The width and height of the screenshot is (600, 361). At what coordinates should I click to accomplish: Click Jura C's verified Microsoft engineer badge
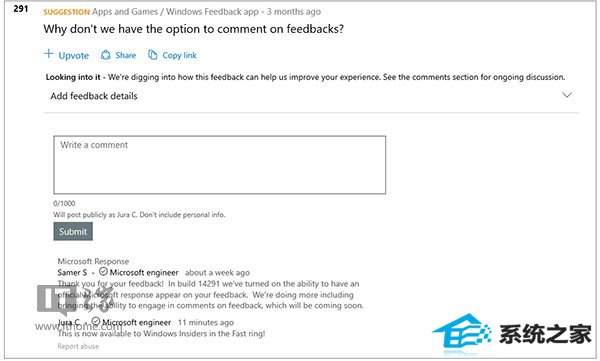[x=96, y=321]
